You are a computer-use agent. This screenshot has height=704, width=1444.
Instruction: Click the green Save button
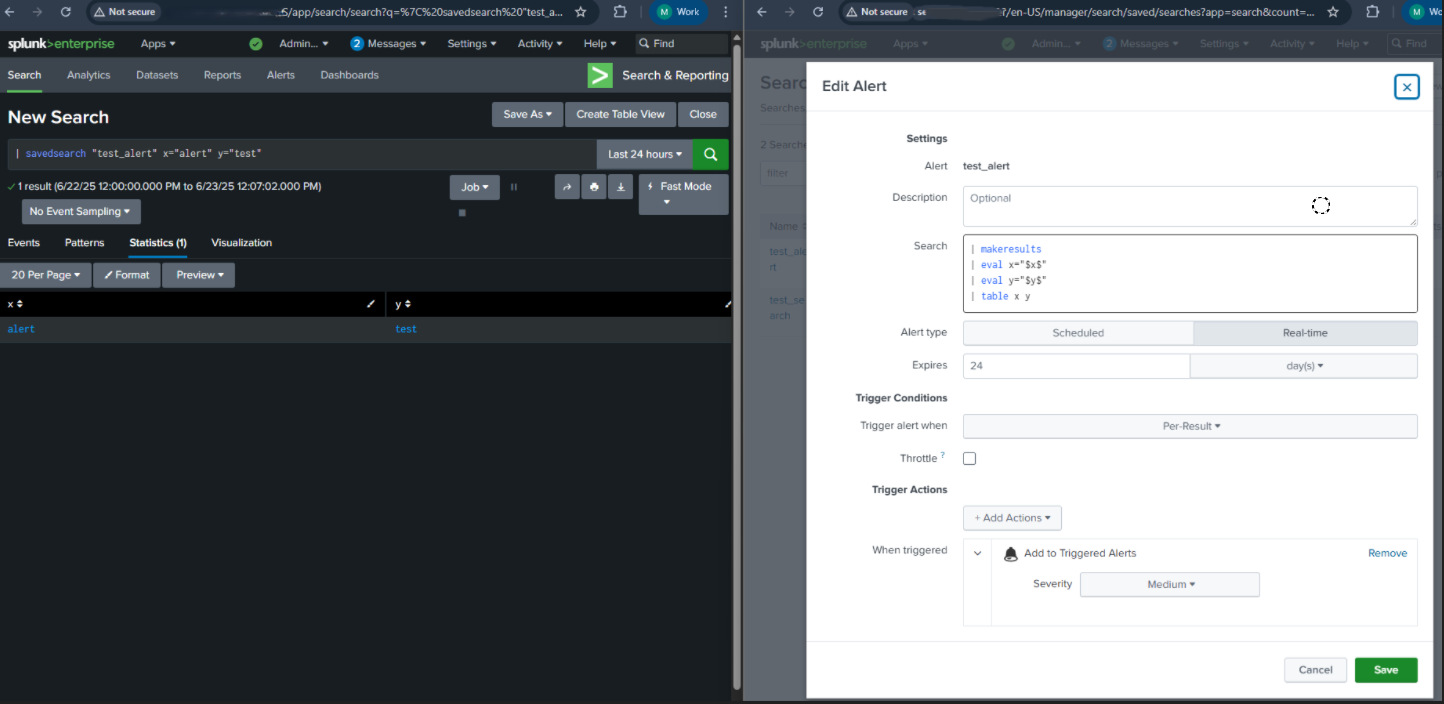pos(1385,670)
